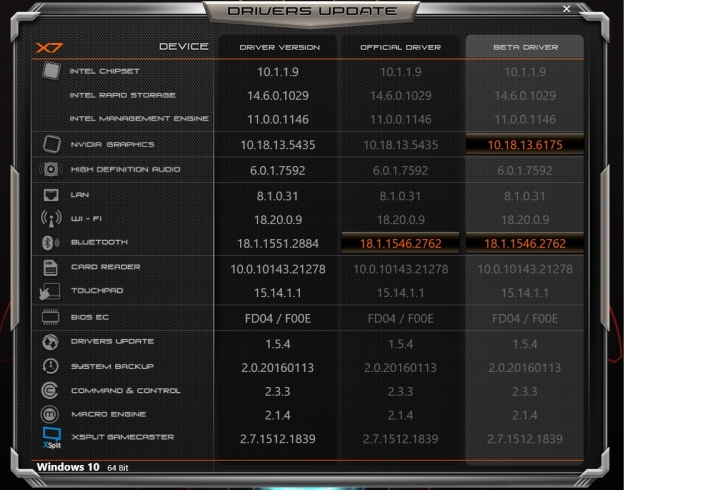Close the Drivers Update window
Viewport: 720px width, 490px height.
click(567, 9)
